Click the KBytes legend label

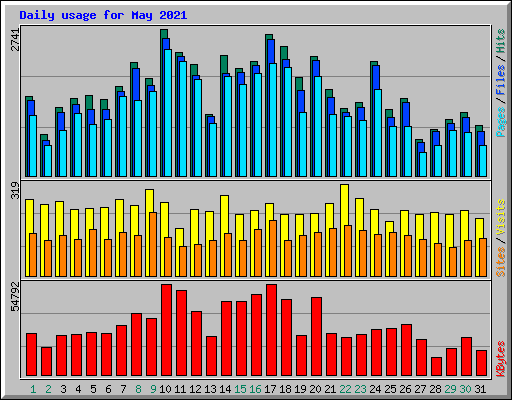[501, 359]
